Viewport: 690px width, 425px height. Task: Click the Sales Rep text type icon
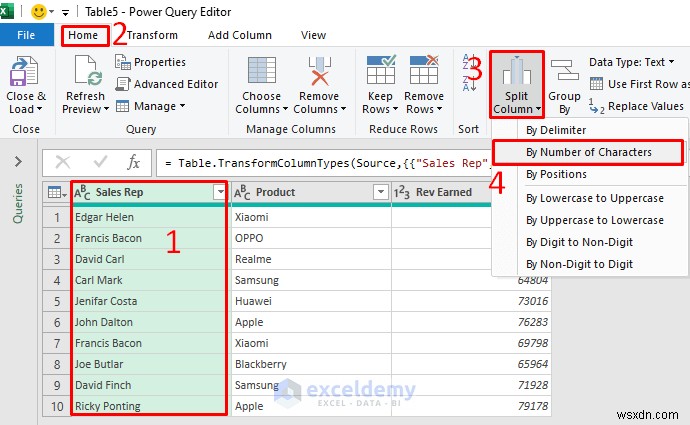(x=82, y=192)
